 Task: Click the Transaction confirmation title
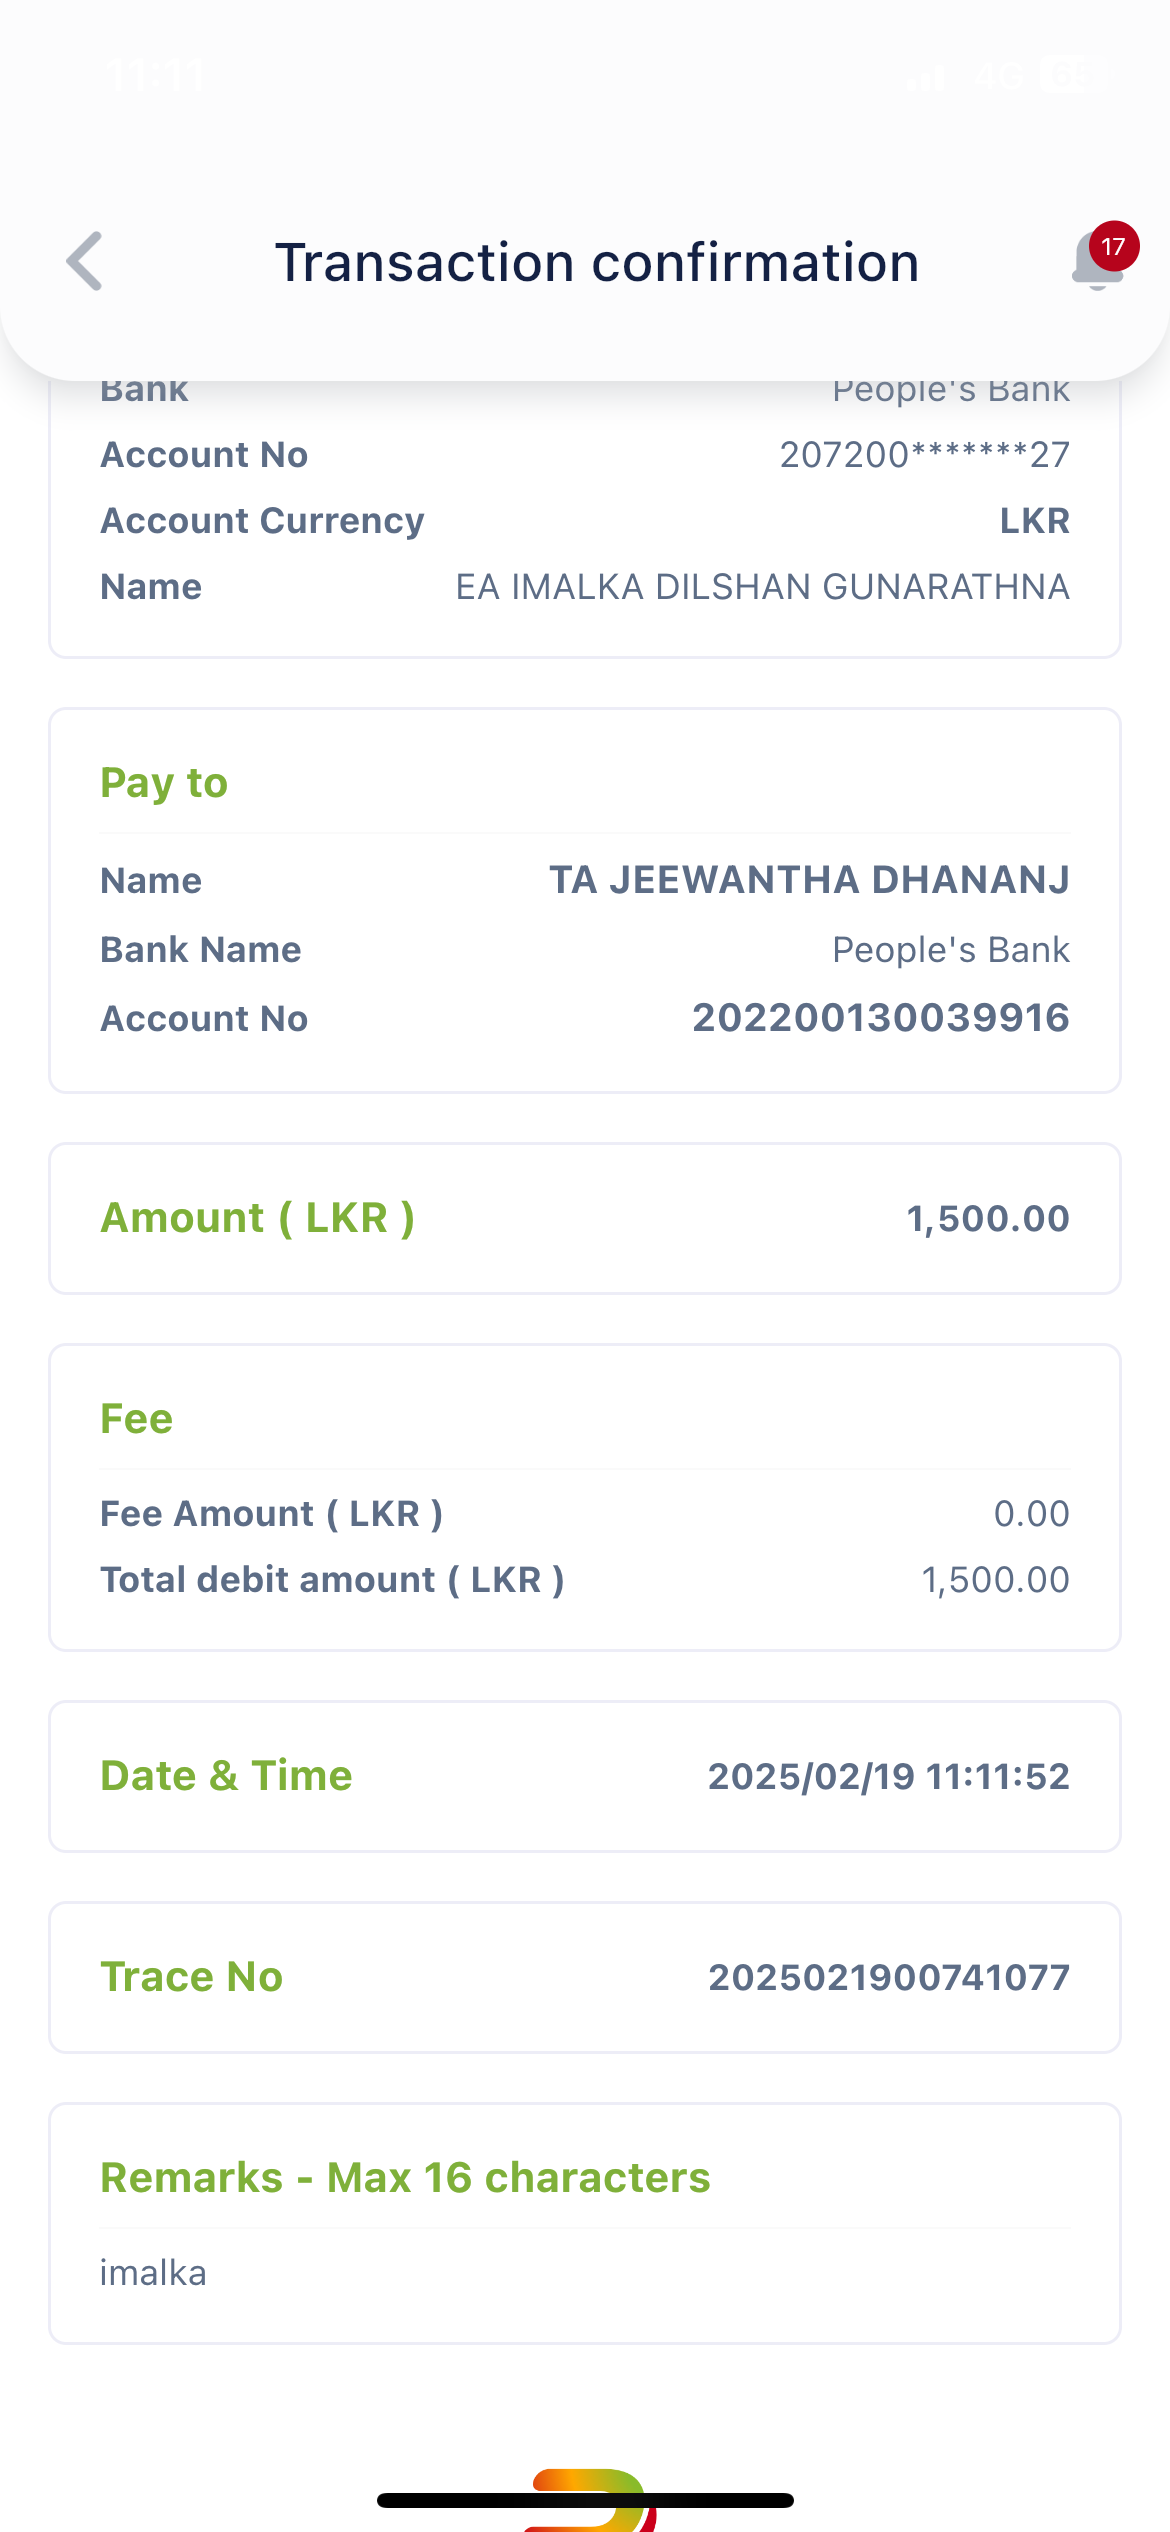[x=597, y=263]
